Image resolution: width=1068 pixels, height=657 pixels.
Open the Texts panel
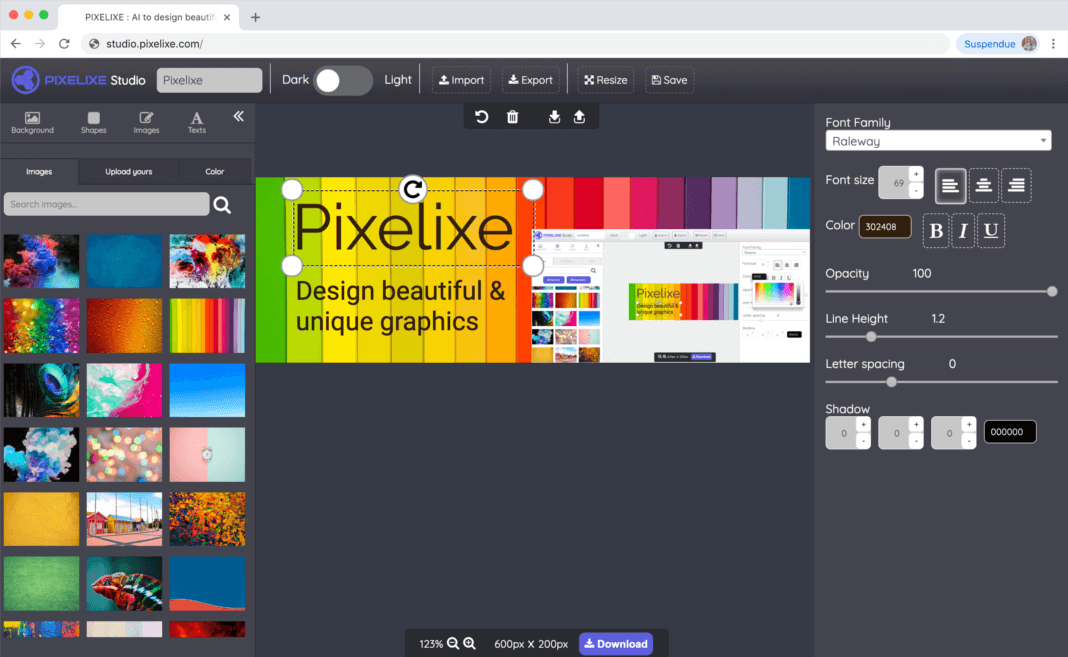pos(196,121)
